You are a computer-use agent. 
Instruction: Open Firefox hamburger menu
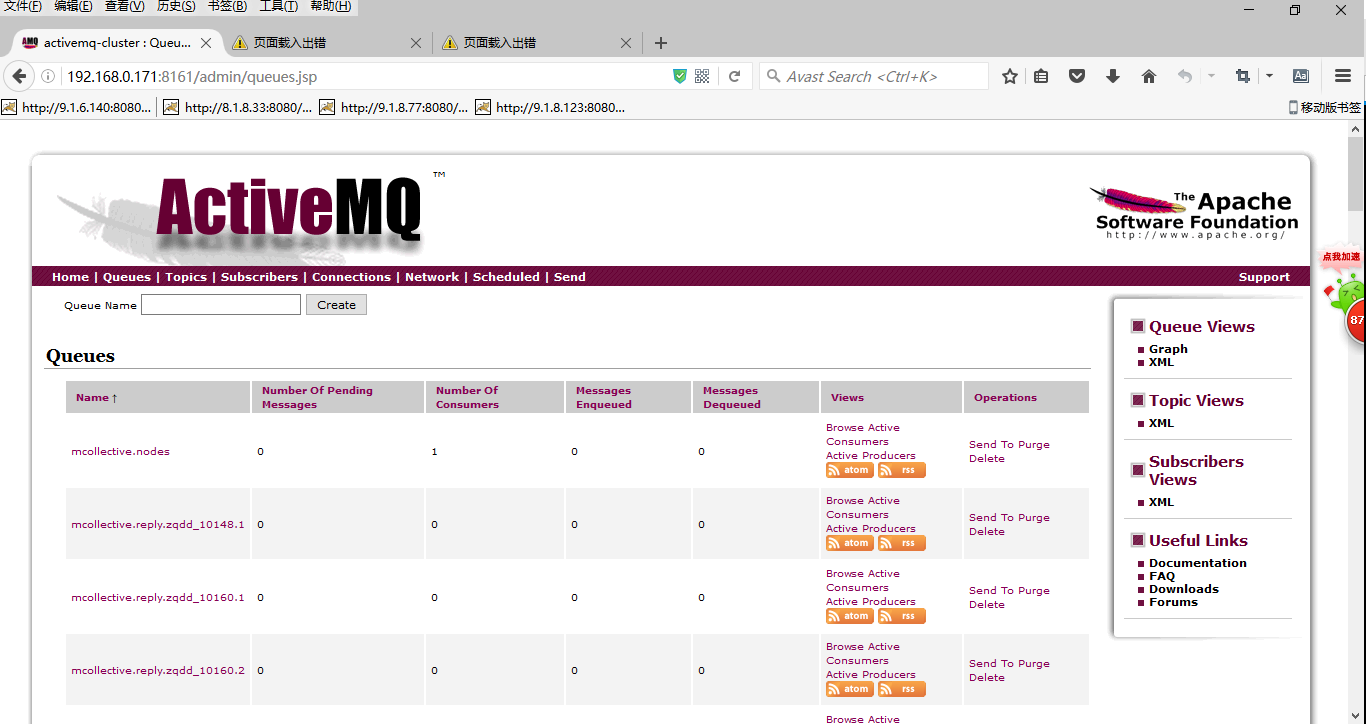click(x=1343, y=76)
